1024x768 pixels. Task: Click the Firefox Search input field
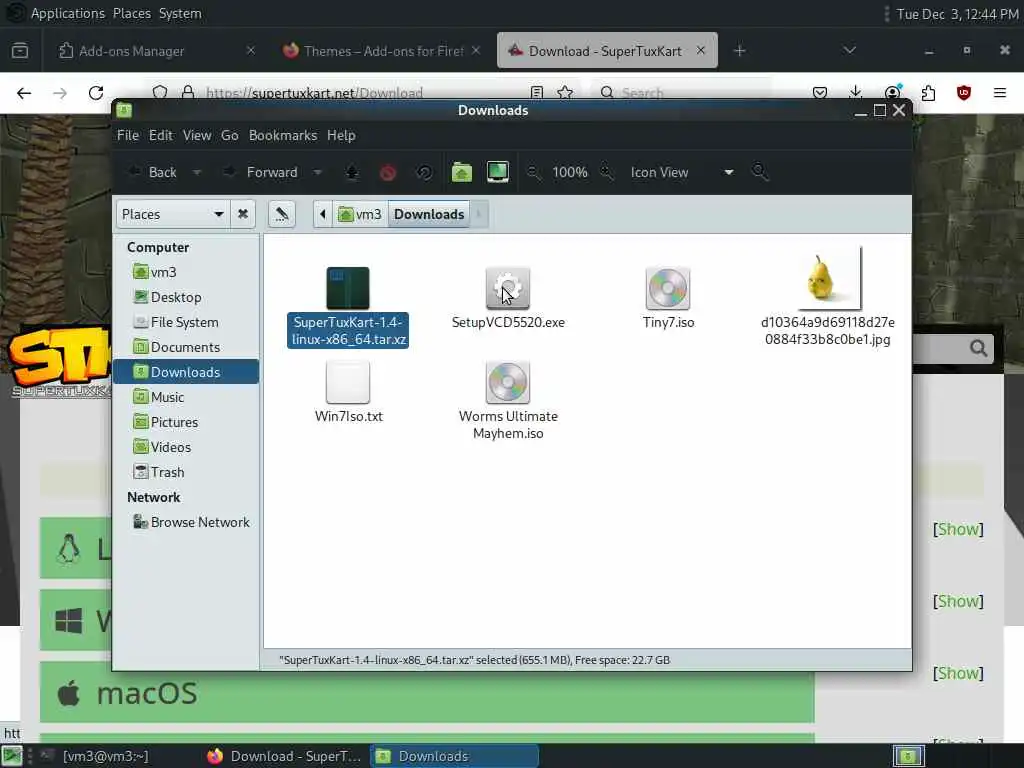click(x=681, y=93)
